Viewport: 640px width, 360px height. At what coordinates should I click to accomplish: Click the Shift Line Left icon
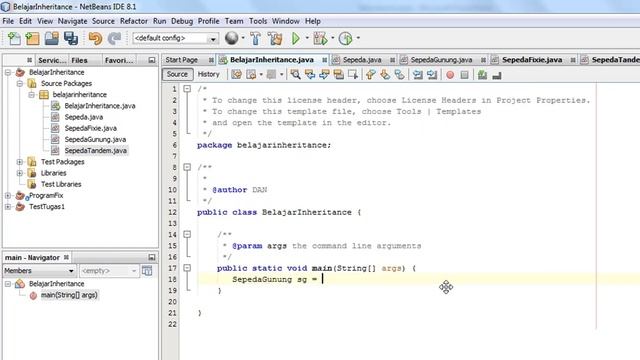418,74
